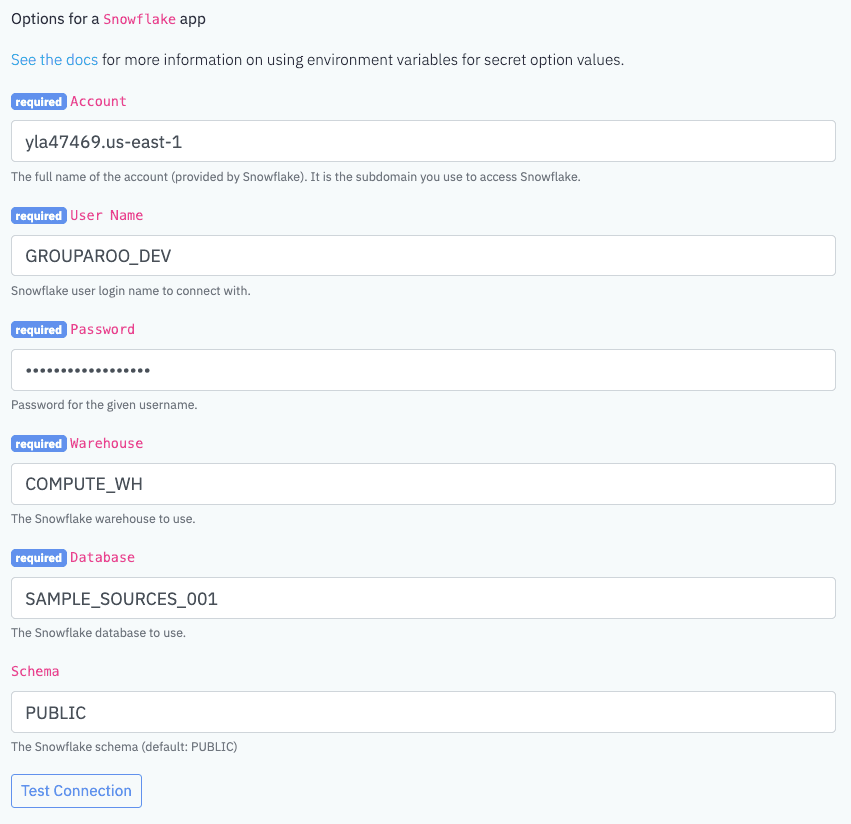Click the Database label text

[103, 557]
